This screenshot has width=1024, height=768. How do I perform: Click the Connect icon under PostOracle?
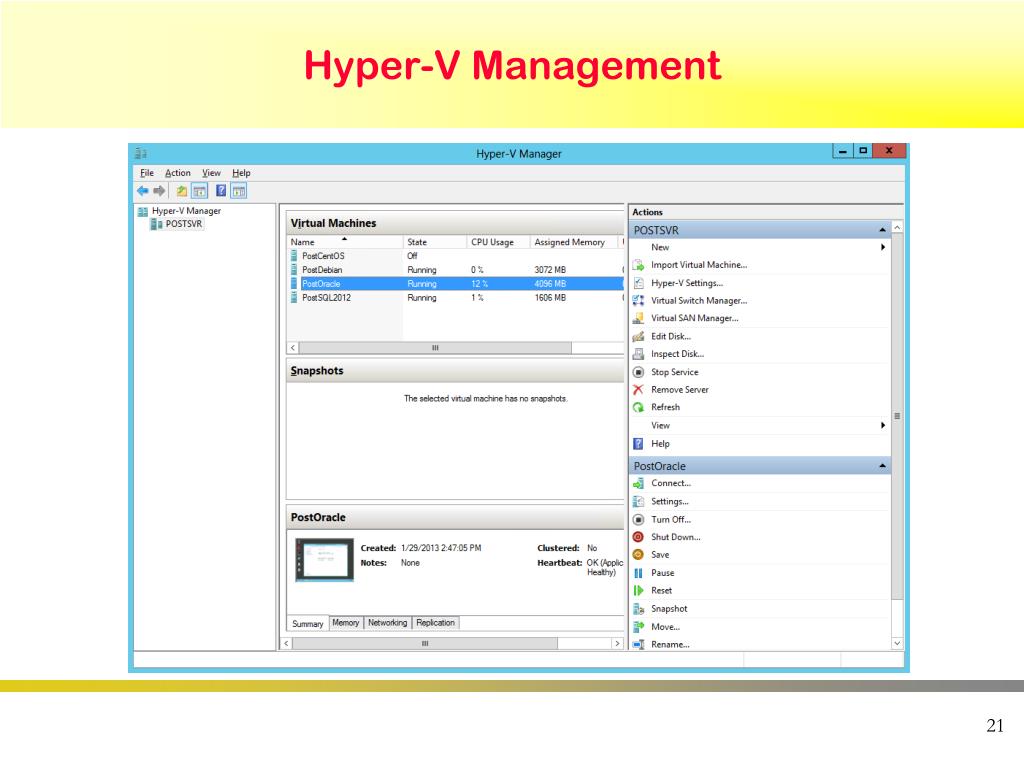(639, 483)
